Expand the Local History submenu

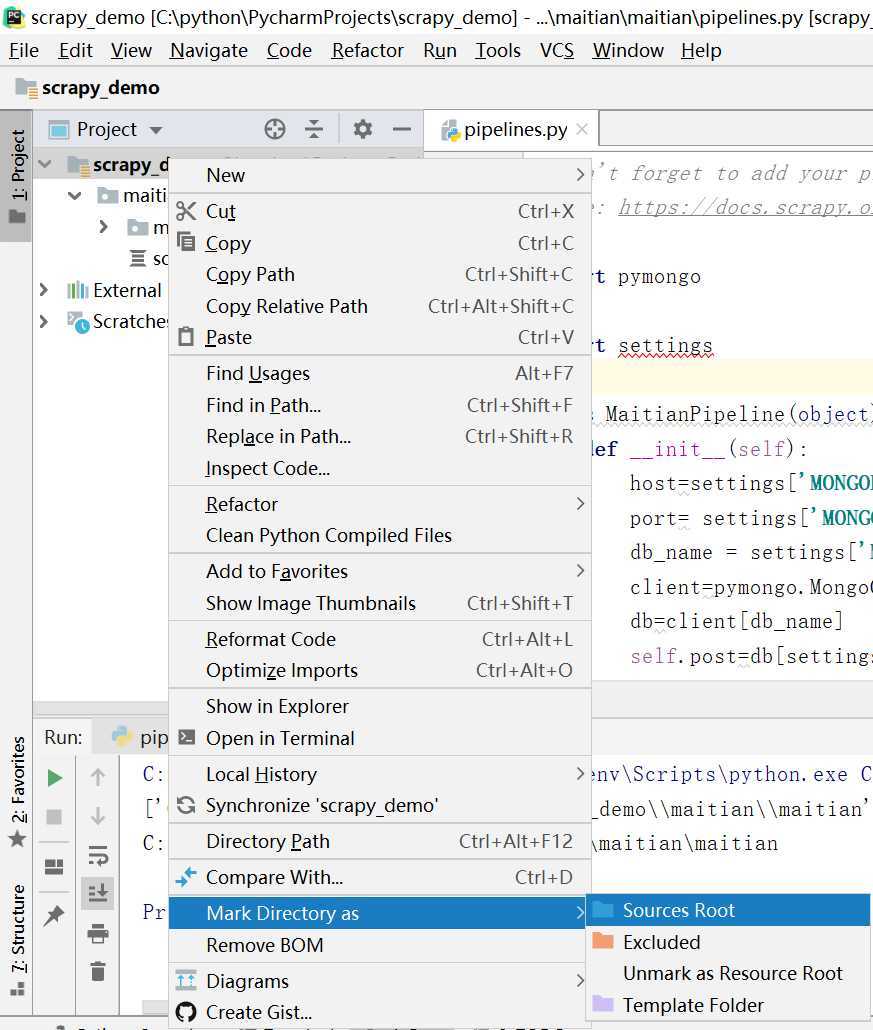(x=380, y=774)
